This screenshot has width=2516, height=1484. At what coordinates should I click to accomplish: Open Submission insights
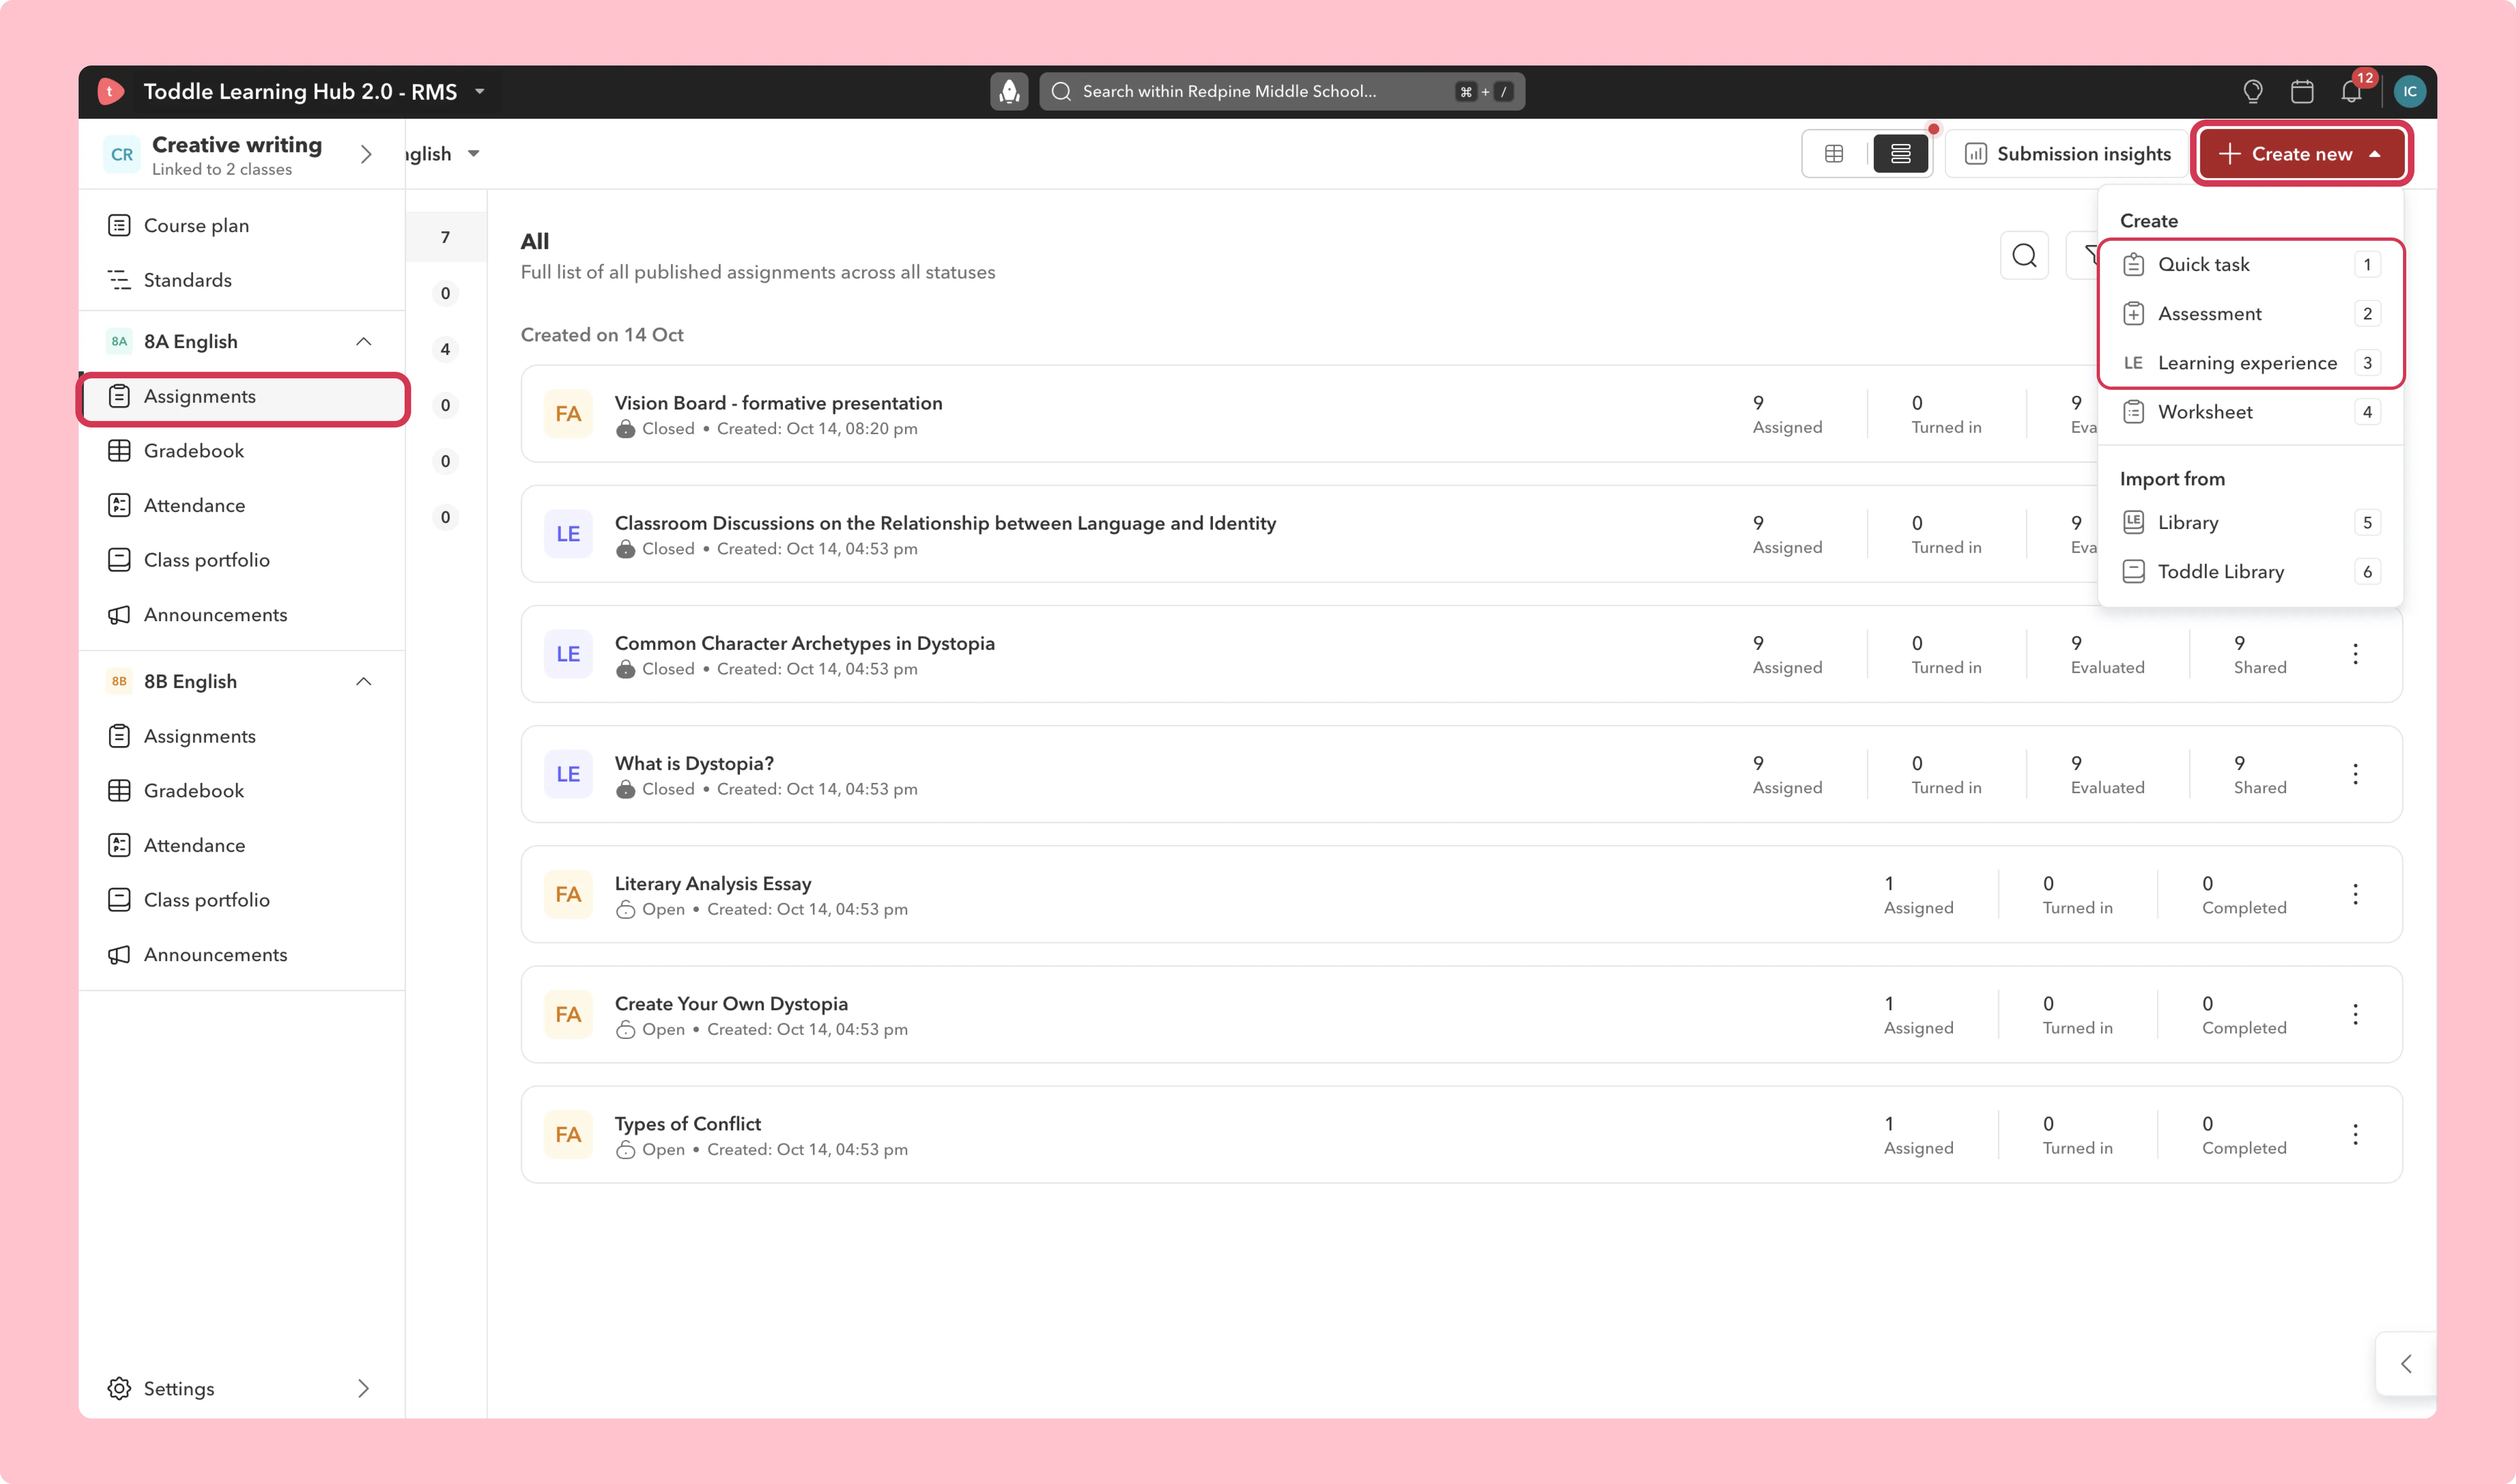pos(2067,154)
